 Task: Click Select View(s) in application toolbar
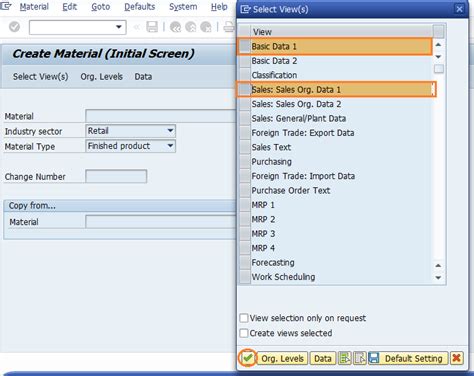pyautogui.click(x=40, y=77)
